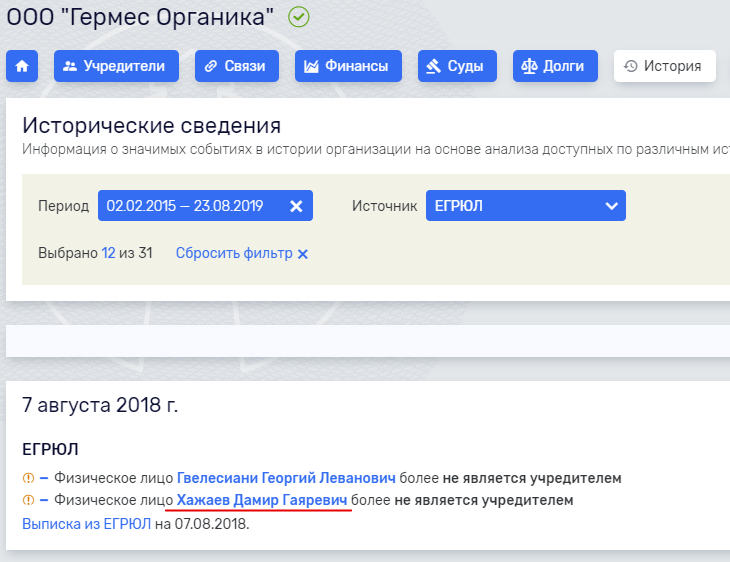Open the Учредители tab
Image resolution: width=730 pixels, height=562 pixels.
pos(116,66)
